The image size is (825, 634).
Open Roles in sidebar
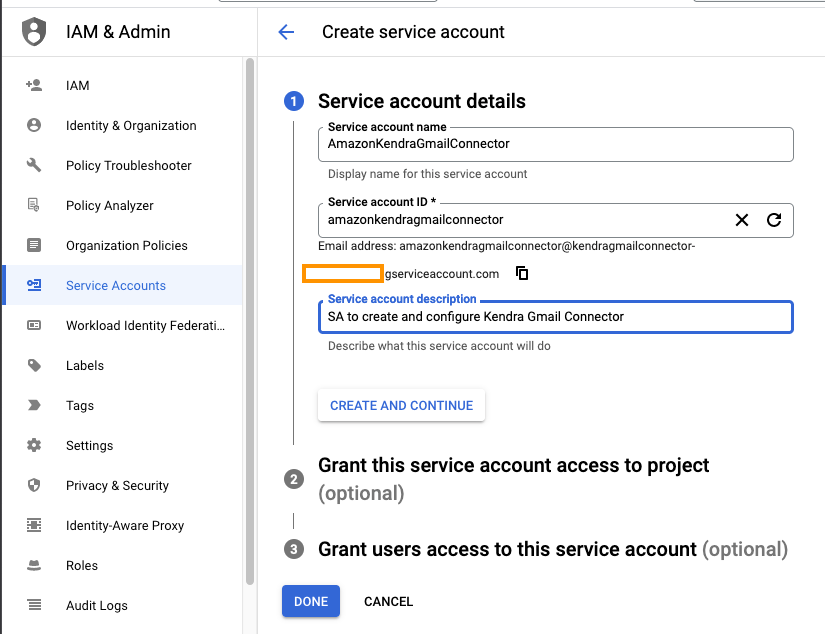(x=122, y=565)
